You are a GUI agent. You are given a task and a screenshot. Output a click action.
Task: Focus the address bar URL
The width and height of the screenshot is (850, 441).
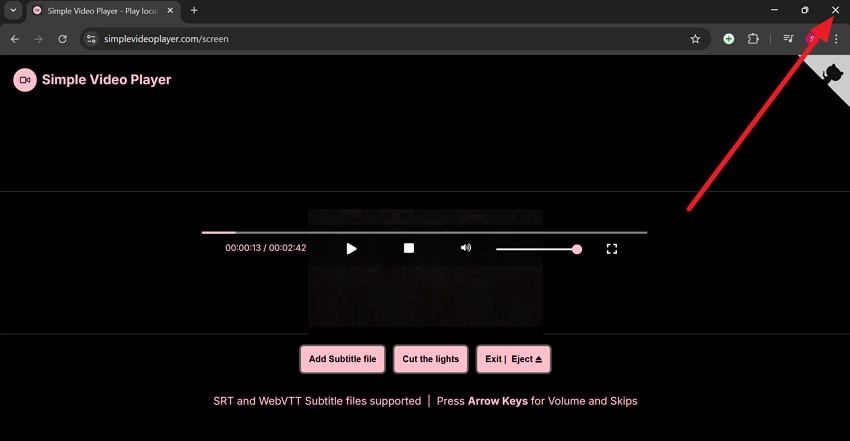(166, 39)
